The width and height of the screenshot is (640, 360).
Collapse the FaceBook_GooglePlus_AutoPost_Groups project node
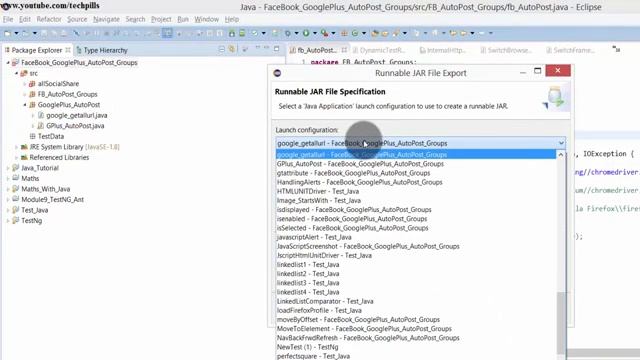tap(8, 63)
